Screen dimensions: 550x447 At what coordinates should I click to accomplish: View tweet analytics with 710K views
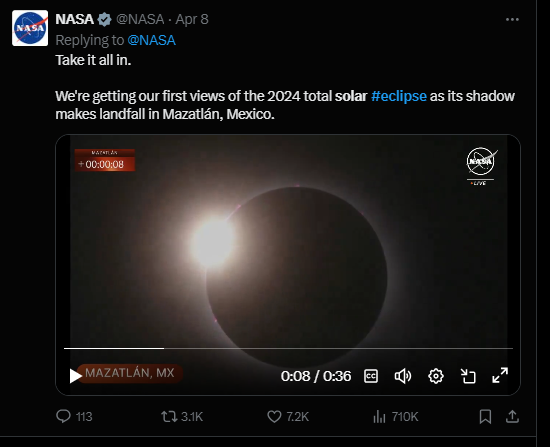396,416
